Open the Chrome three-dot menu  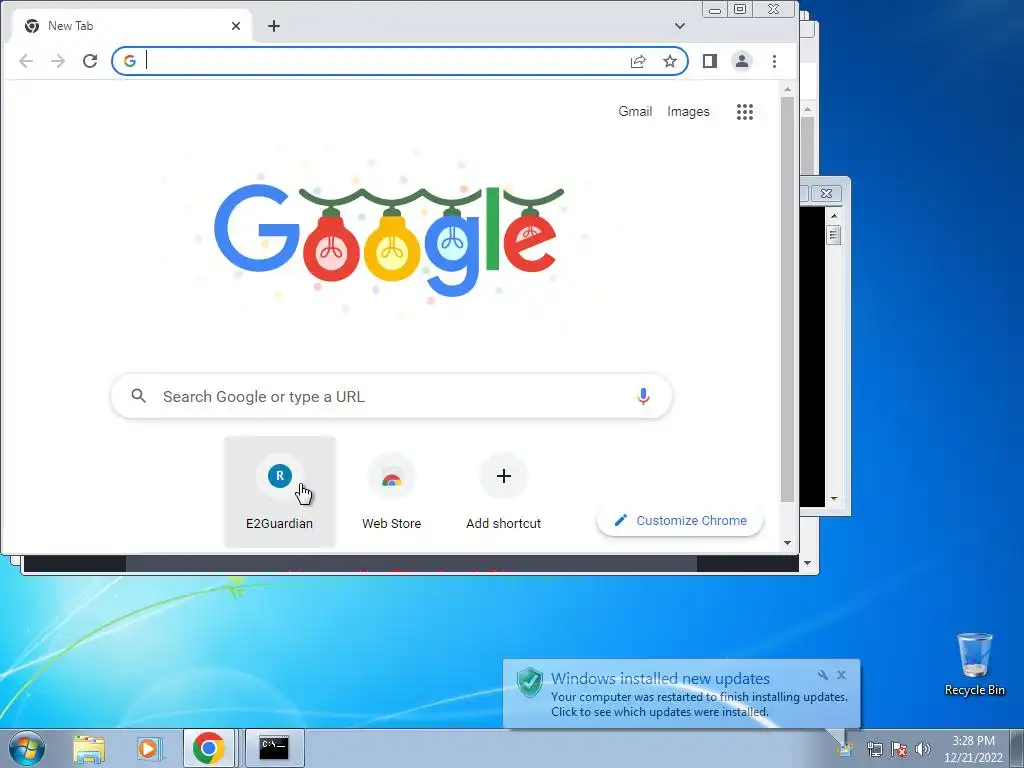coord(775,61)
